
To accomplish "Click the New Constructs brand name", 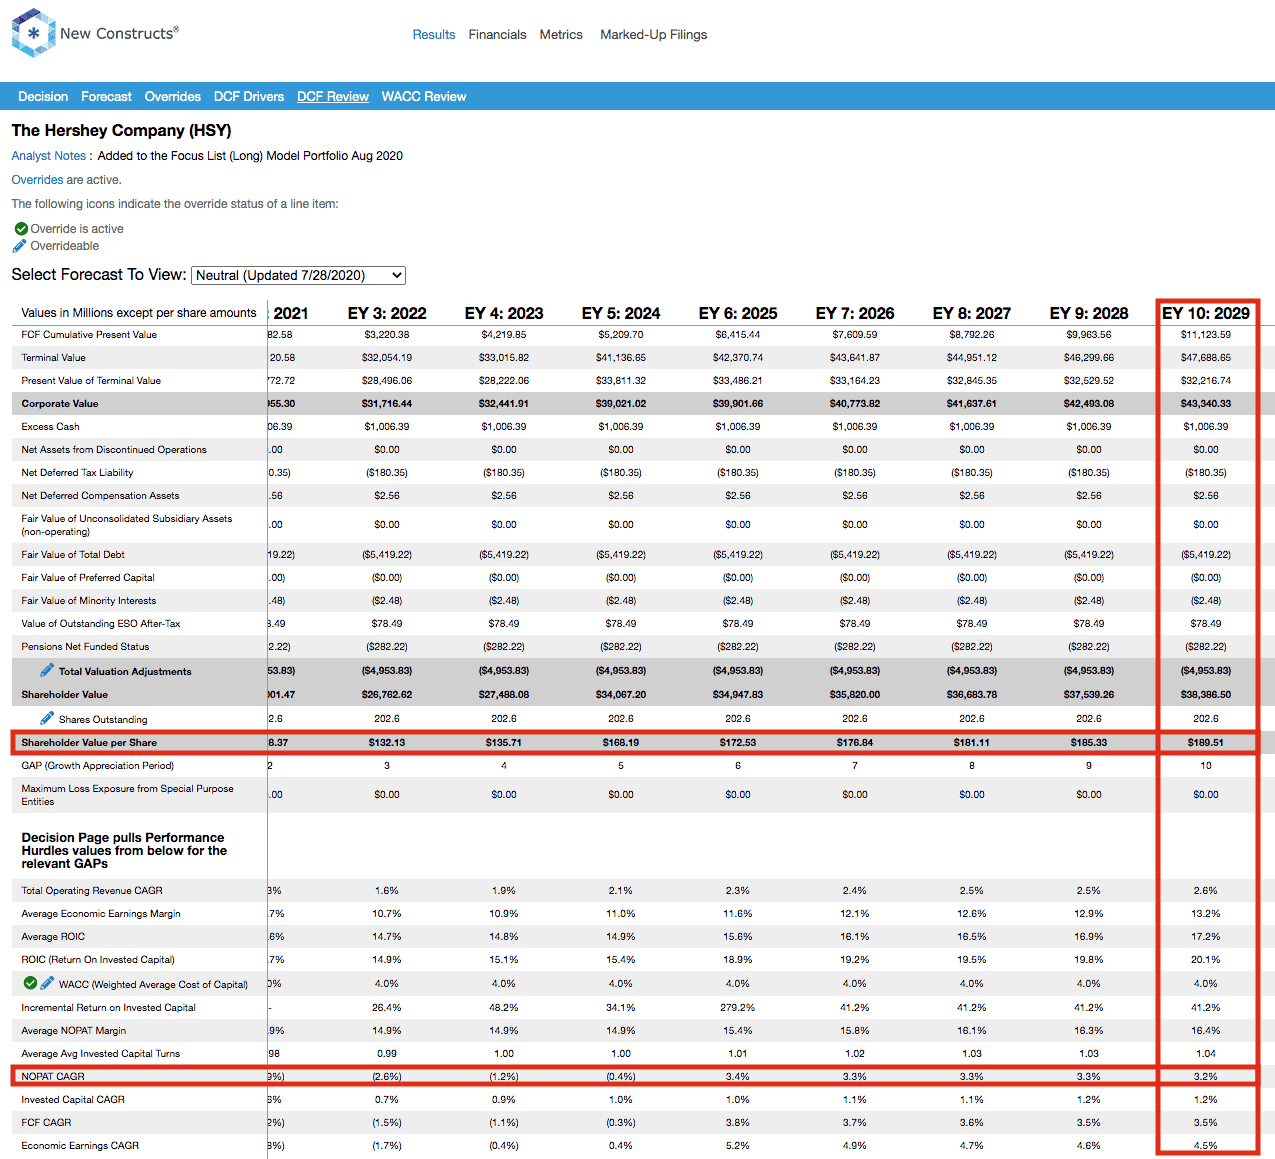I will tap(119, 33).
